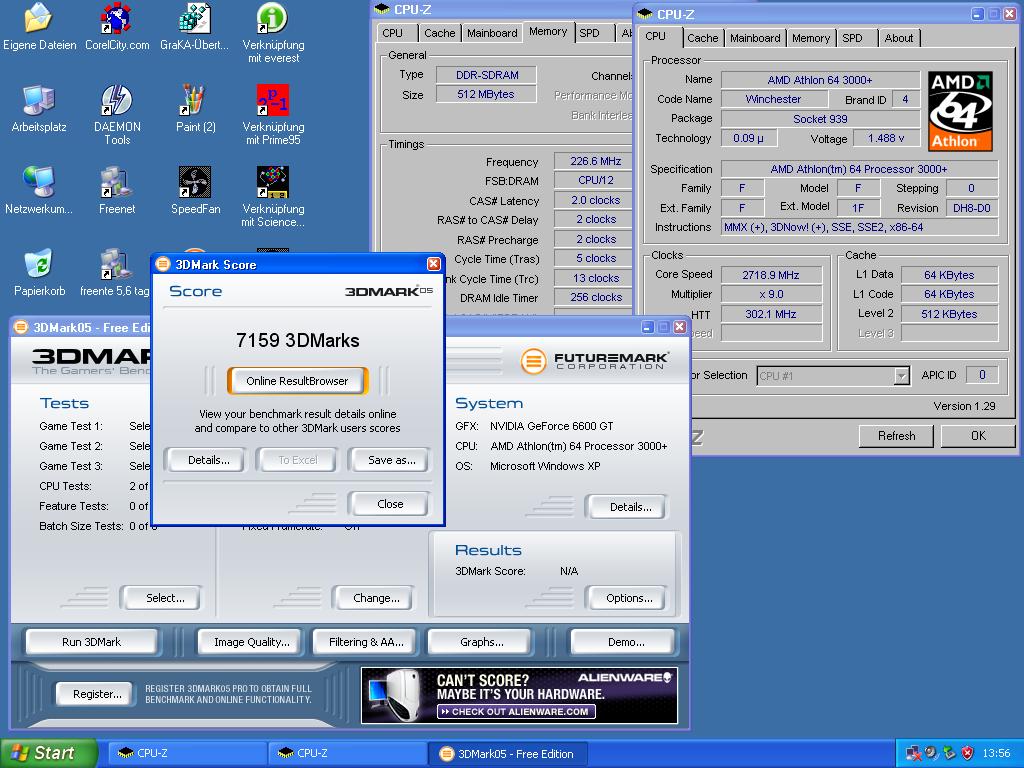Viewport: 1024px width, 768px height.
Task: Click Change... settings button in 3DMark05
Action: click(x=376, y=598)
